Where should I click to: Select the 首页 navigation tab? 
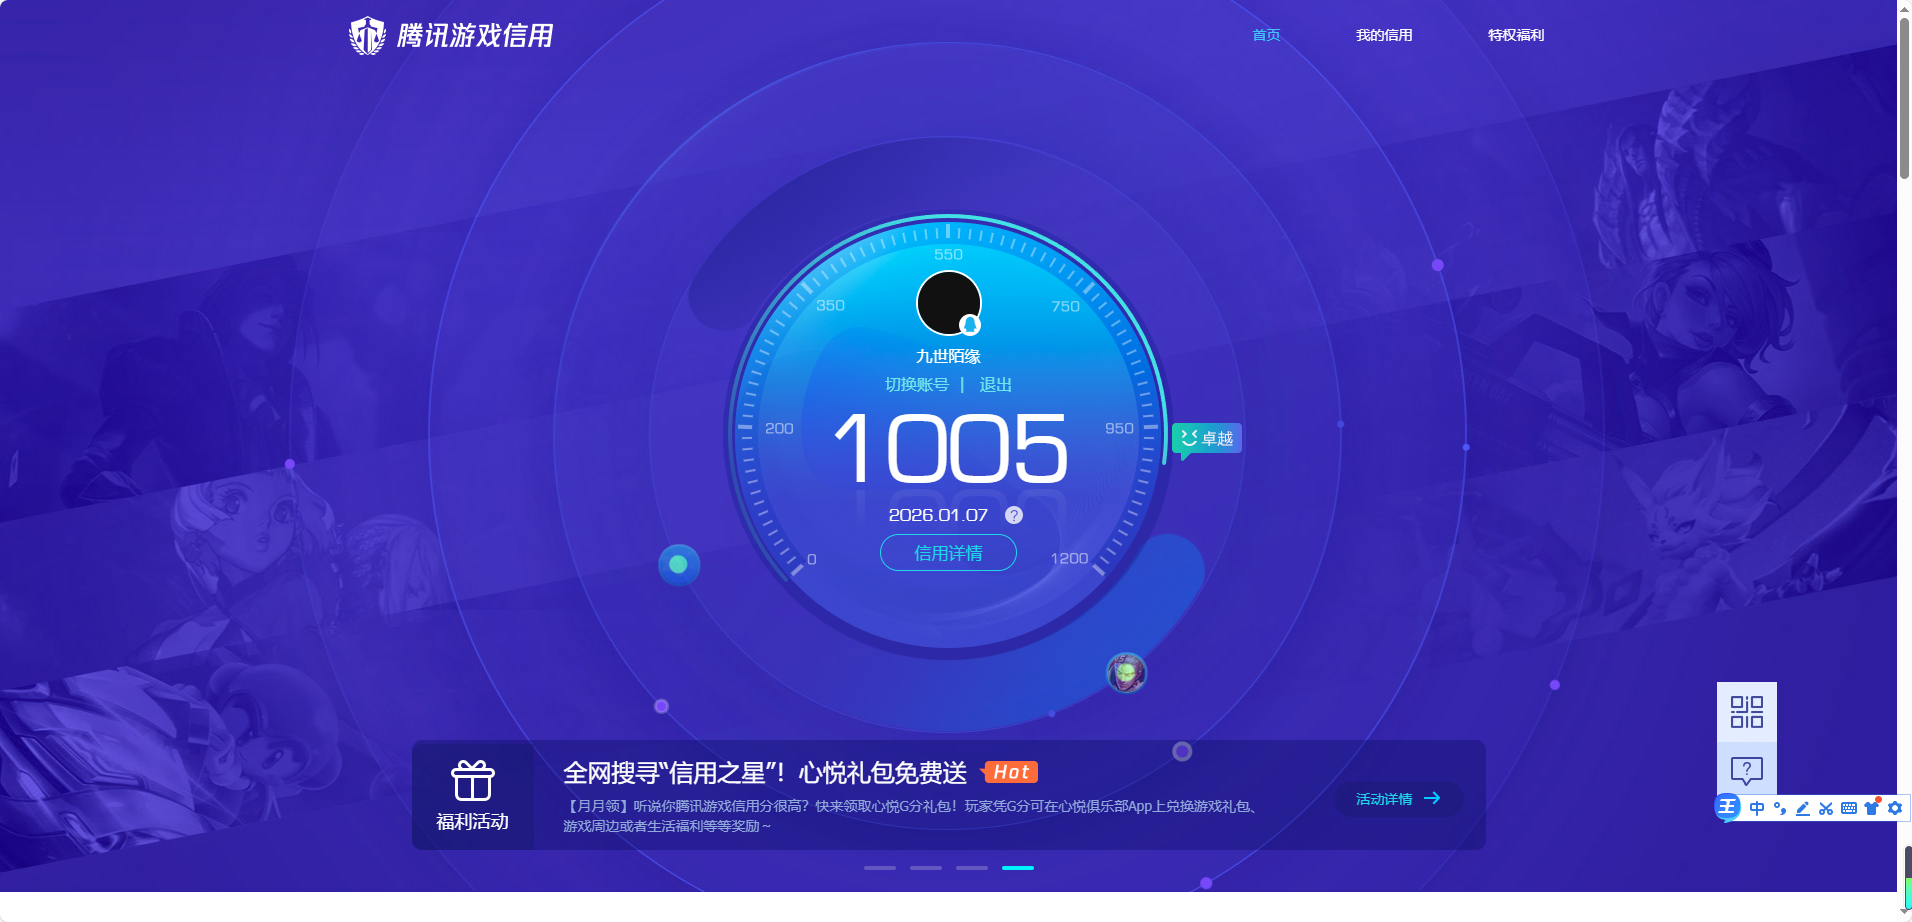(x=1266, y=35)
